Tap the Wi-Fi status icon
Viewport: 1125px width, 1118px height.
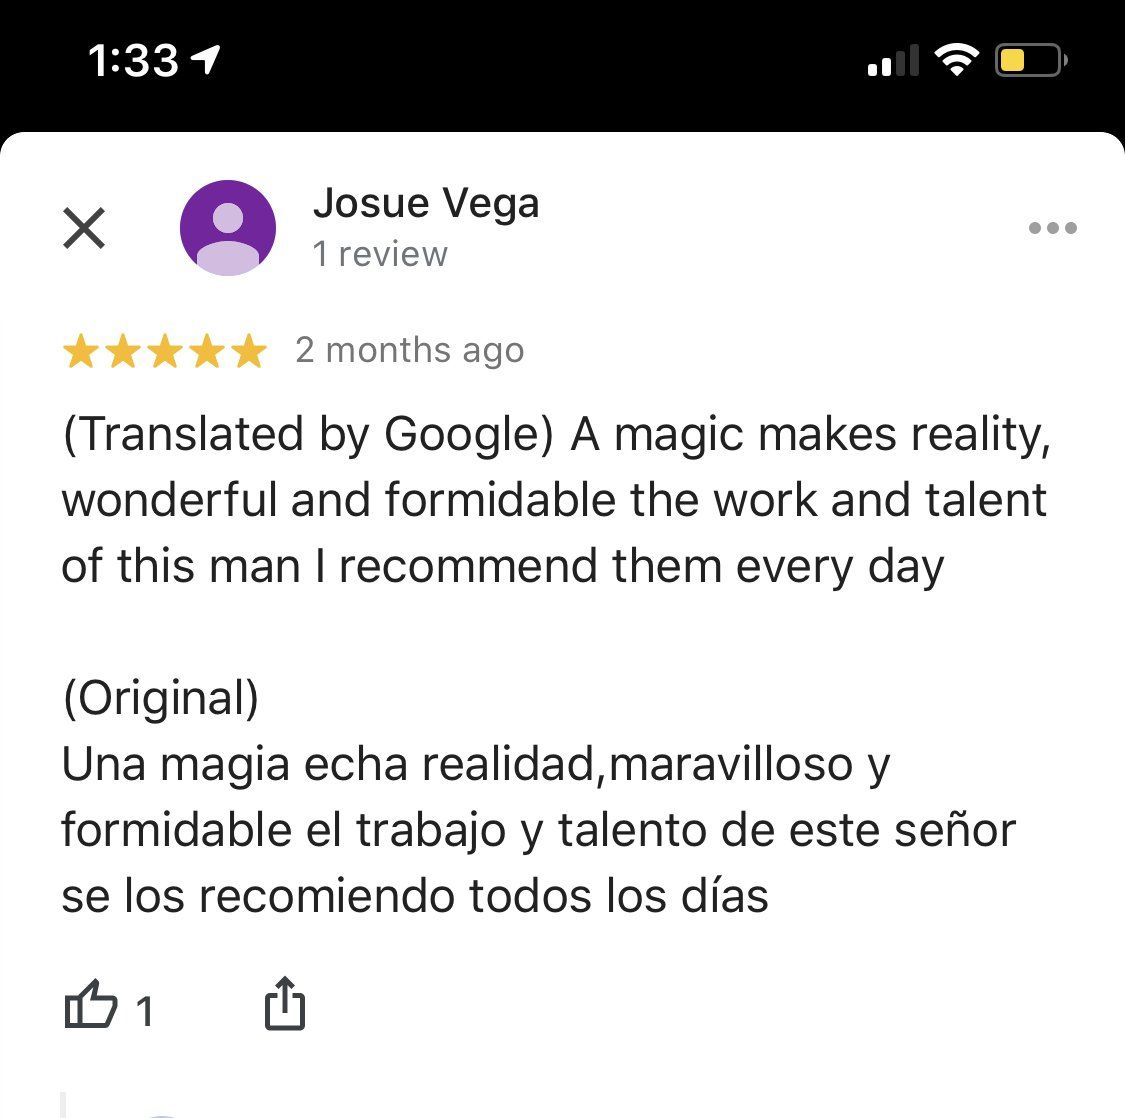click(x=957, y=62)
